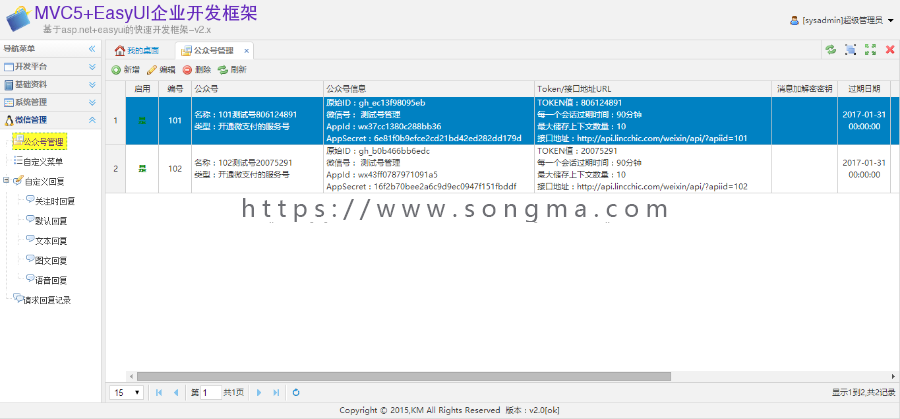Go to first page in pager

click(159, 393)
